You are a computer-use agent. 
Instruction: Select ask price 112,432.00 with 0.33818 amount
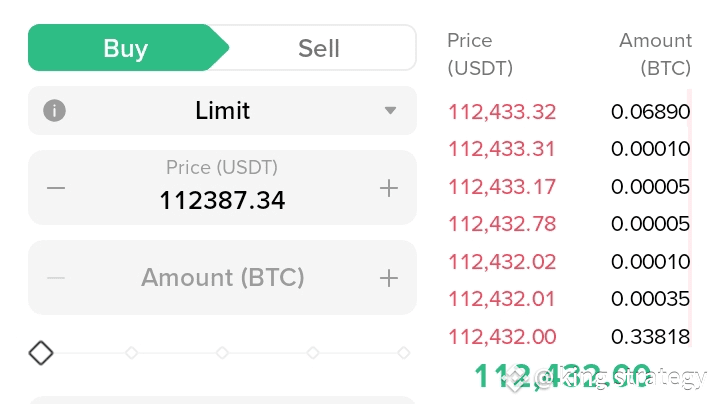(569, 337)
